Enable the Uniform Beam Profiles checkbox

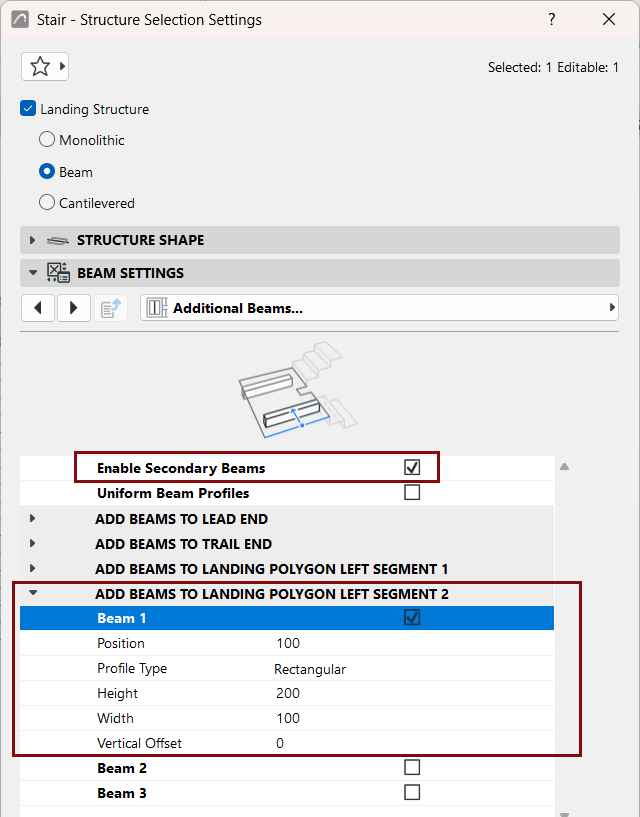click(x=412, y=492)
